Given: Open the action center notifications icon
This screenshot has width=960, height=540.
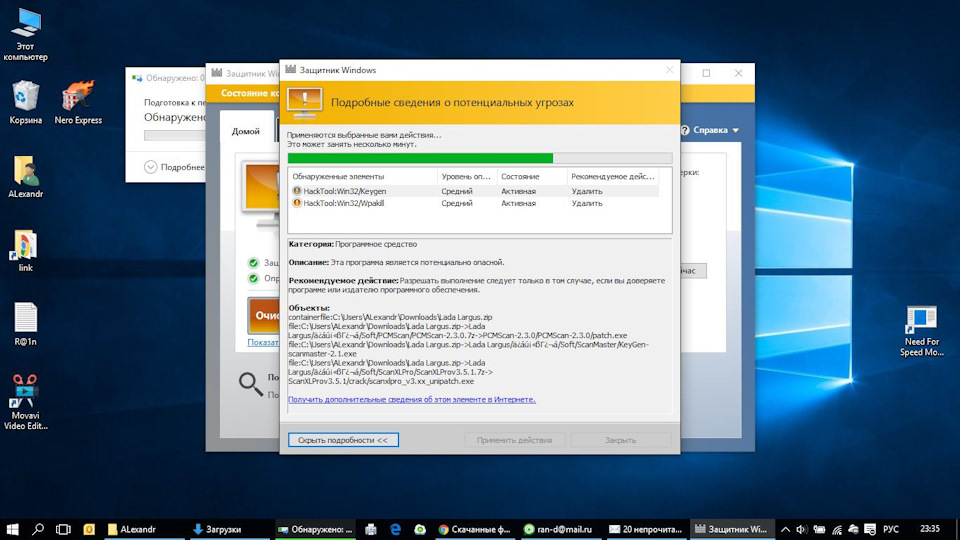Looking at the screenshot, I should pos(870,529).
